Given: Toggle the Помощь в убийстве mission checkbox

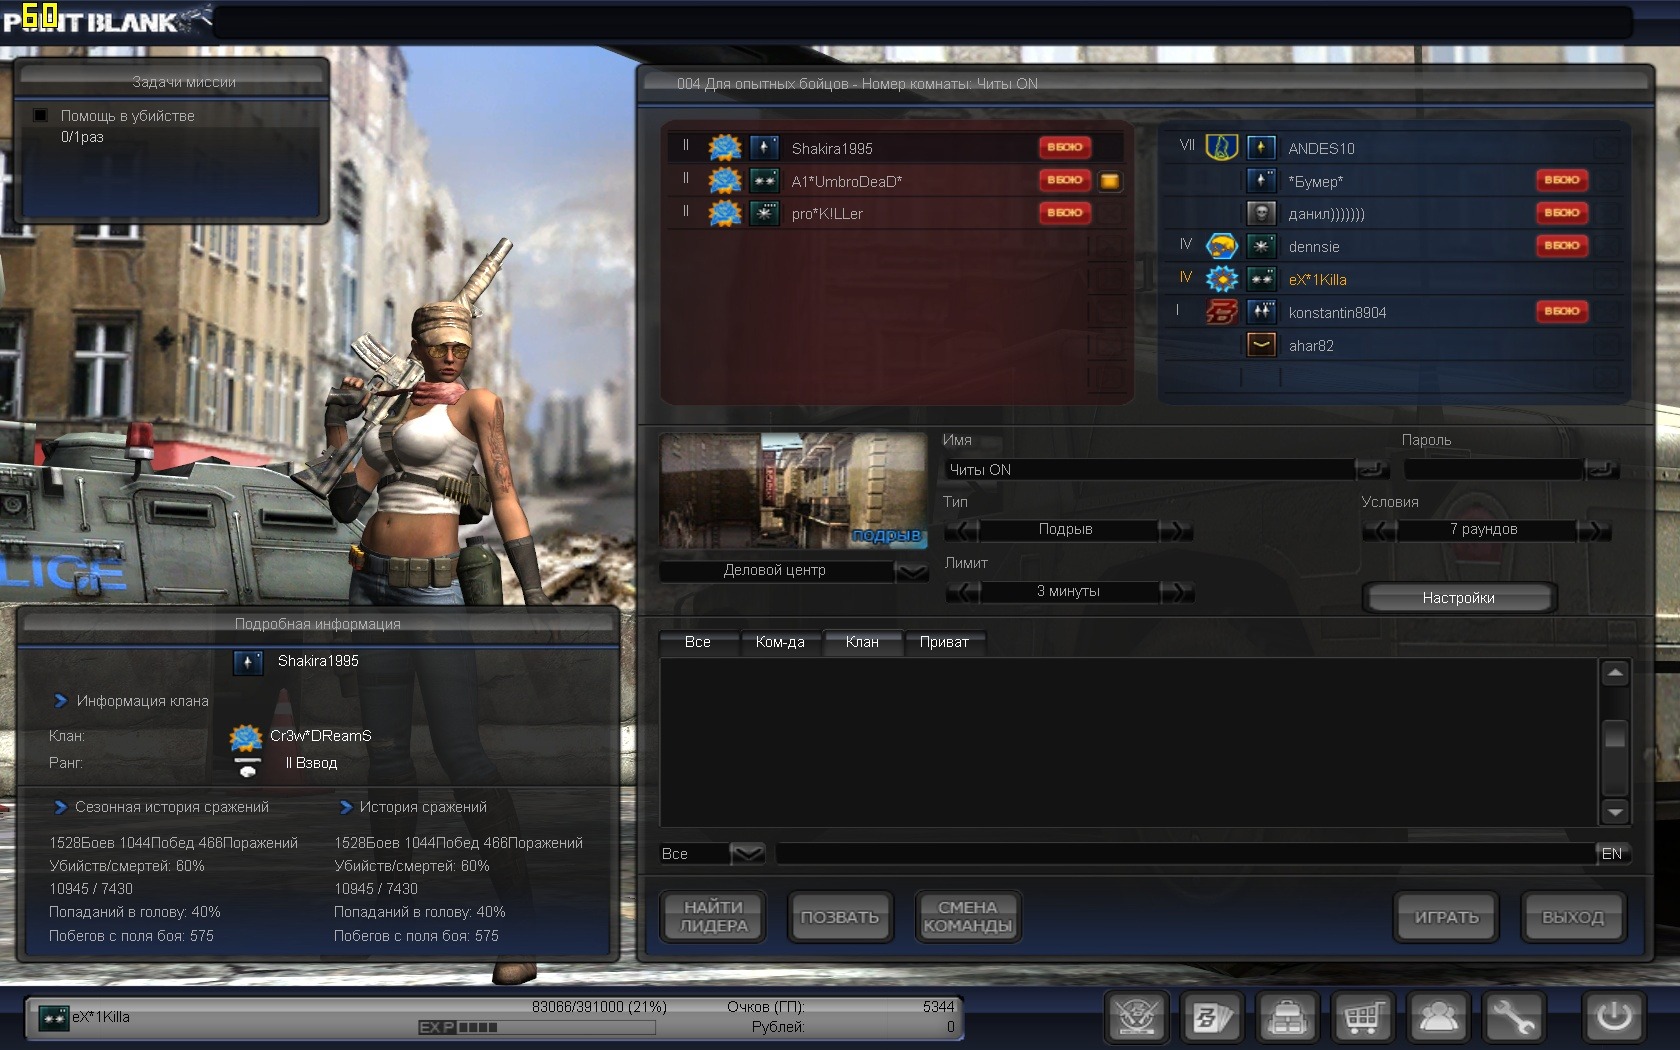Looking at the screenshot, I should coord(40,116).
